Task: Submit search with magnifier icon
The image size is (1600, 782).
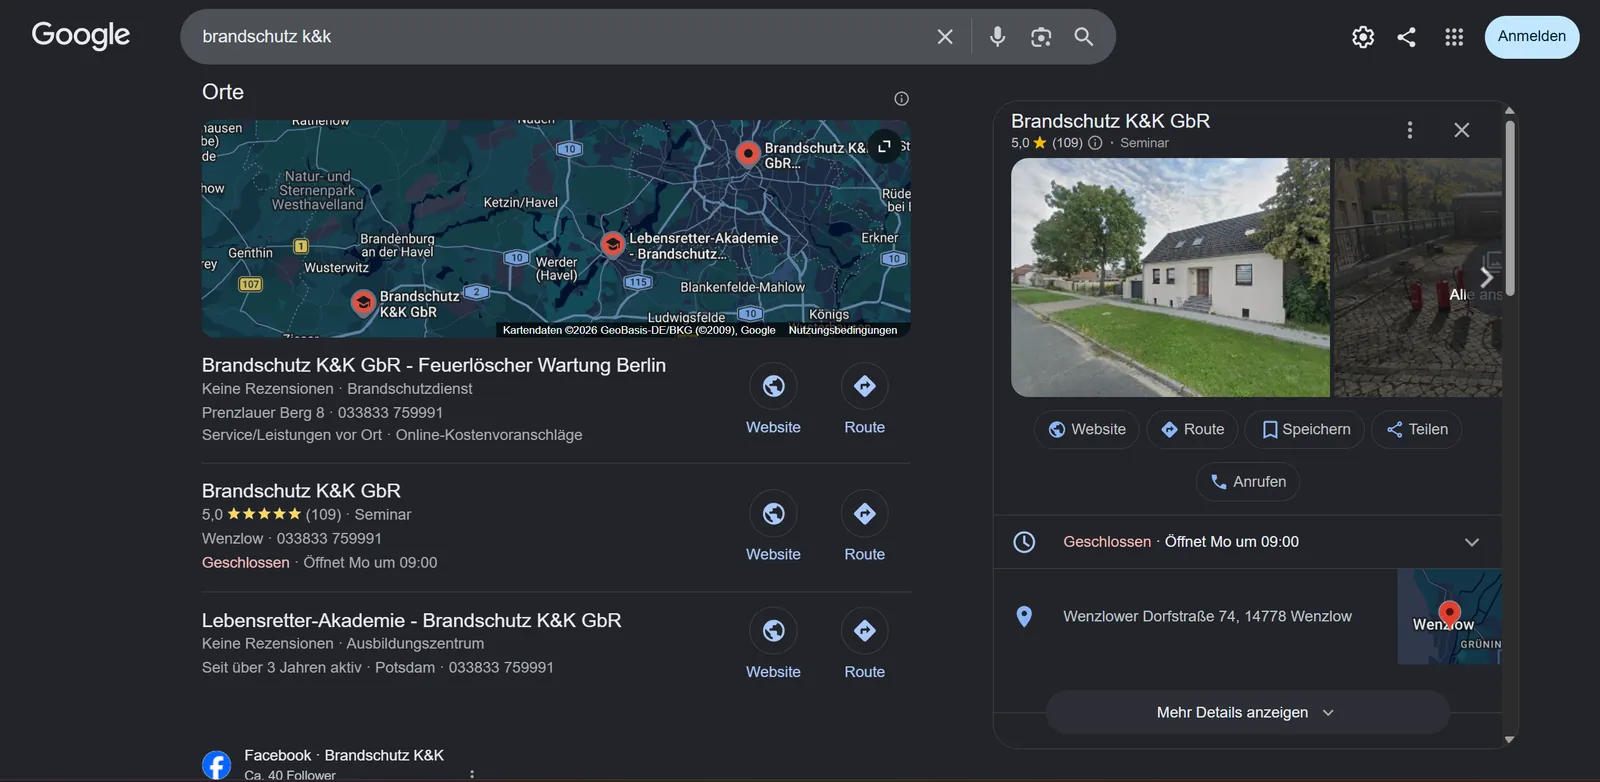Action: pos(1084,37)
